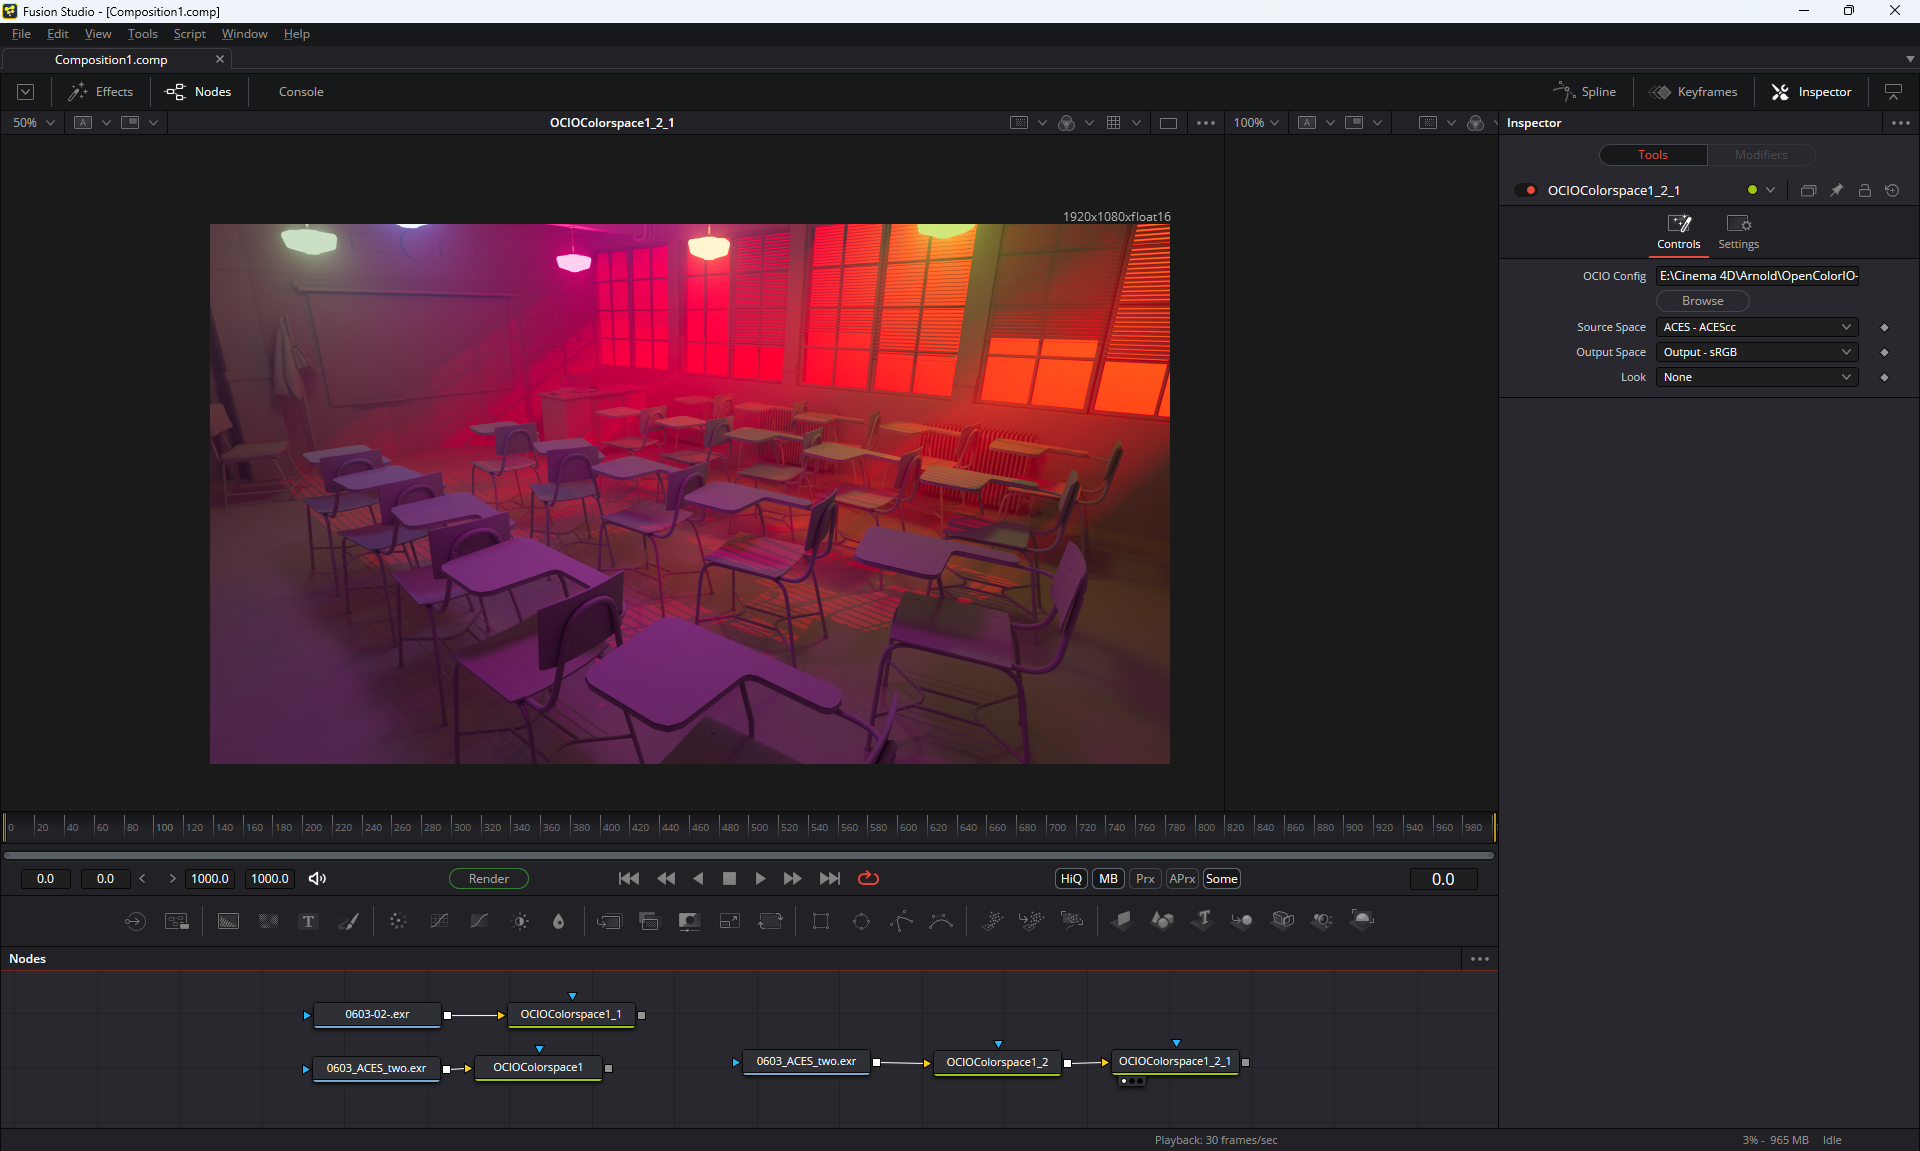Screen dimensions: 1920x1151
Task: Add an Ellipse mask tool
Action: click(861, 921)
